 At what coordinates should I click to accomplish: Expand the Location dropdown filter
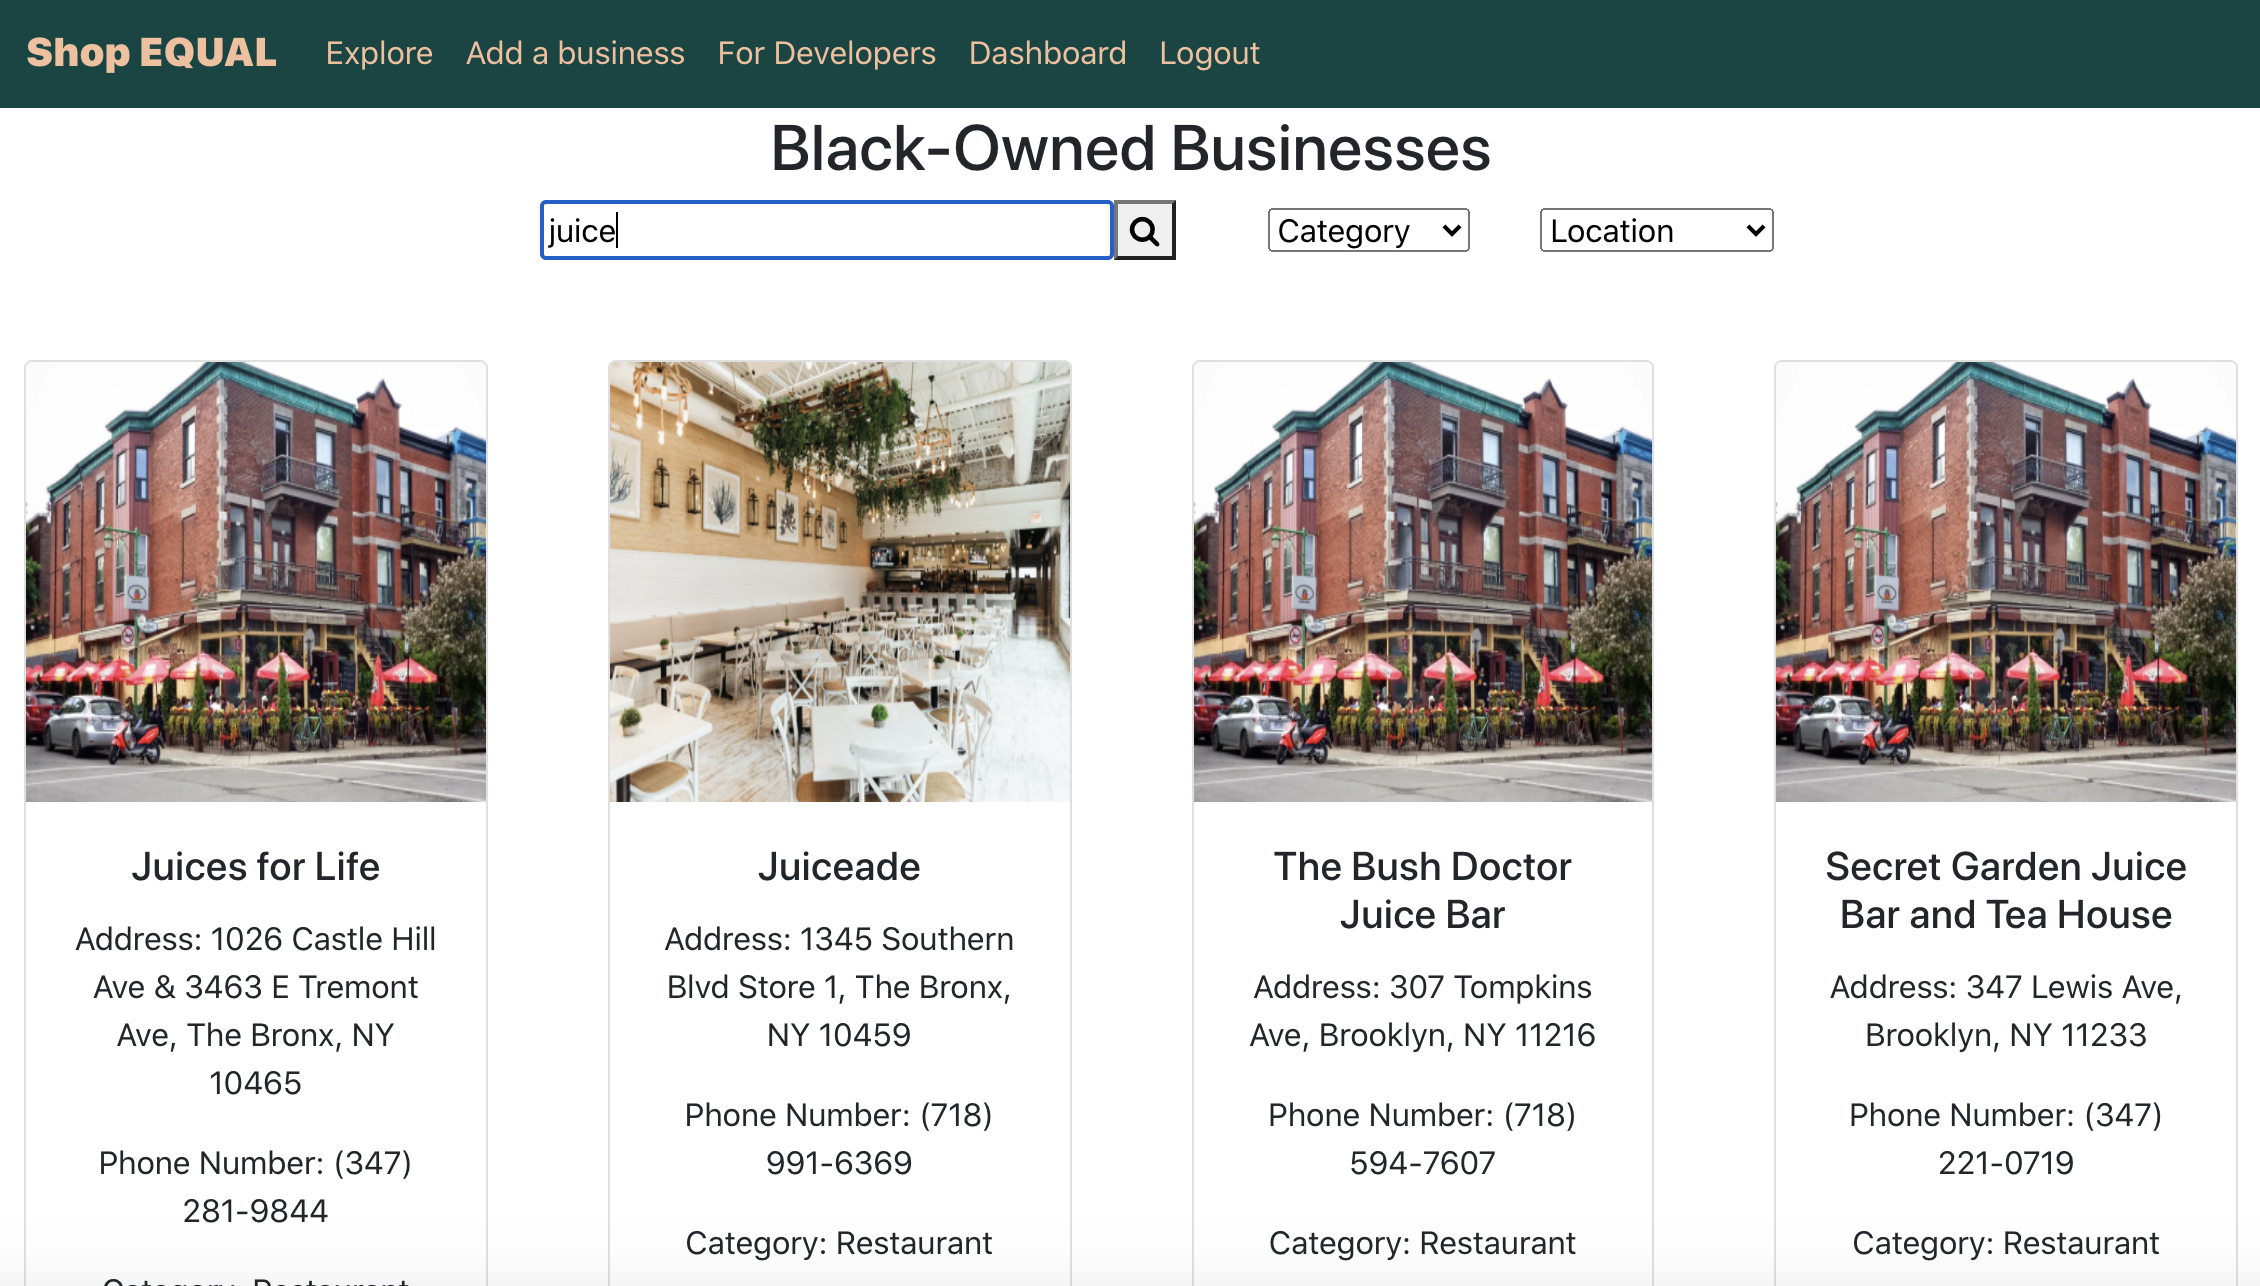coord(1652,230)
